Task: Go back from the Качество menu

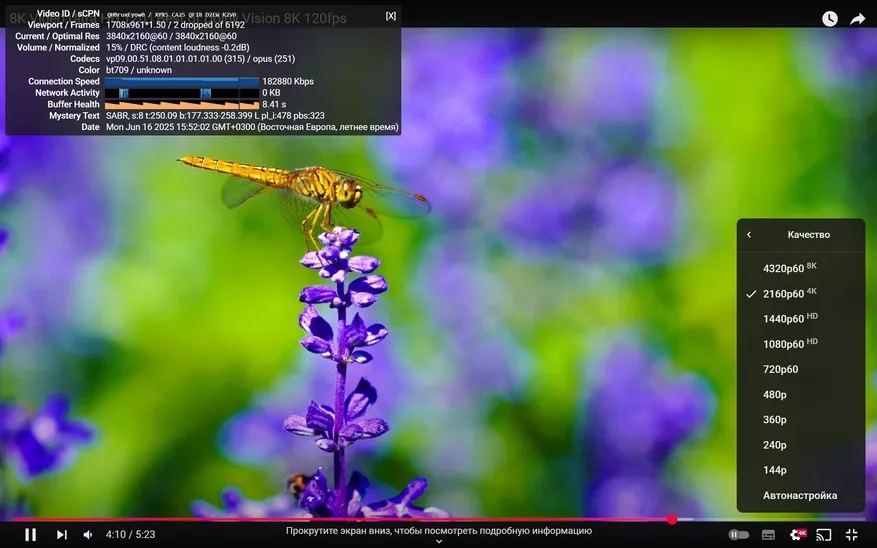Action: (749, 235)
